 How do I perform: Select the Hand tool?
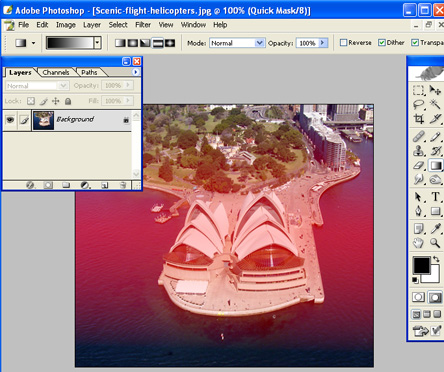[418, 243]
